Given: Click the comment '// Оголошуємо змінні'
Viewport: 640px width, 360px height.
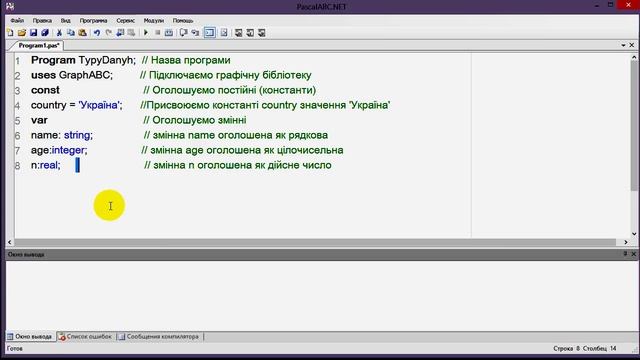Looking at the screenshot, I should point(195,120).
